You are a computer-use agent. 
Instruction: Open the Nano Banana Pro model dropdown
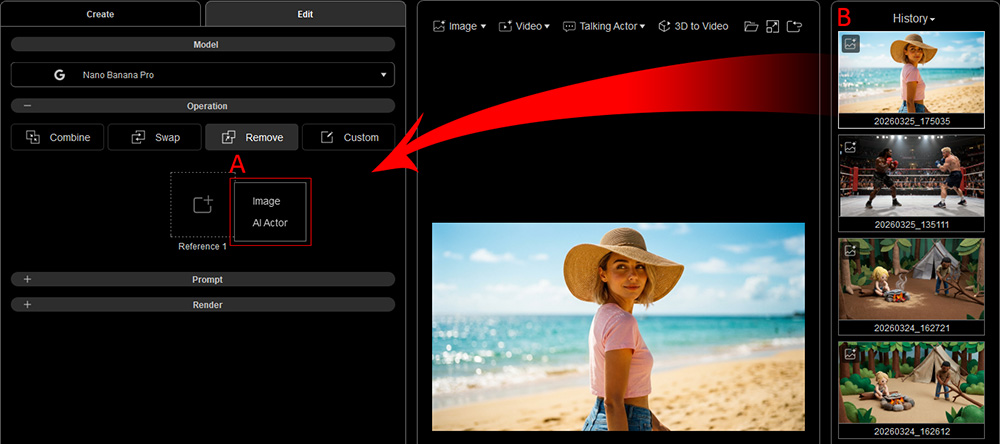tap(203, 75)
